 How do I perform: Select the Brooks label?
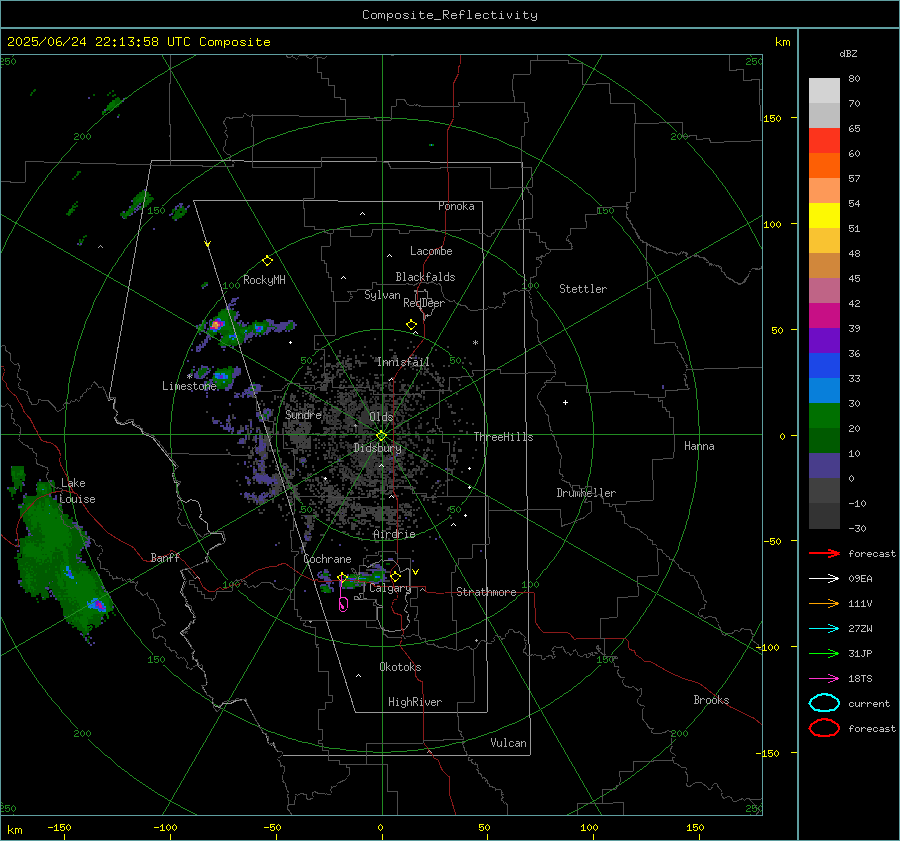711,700
